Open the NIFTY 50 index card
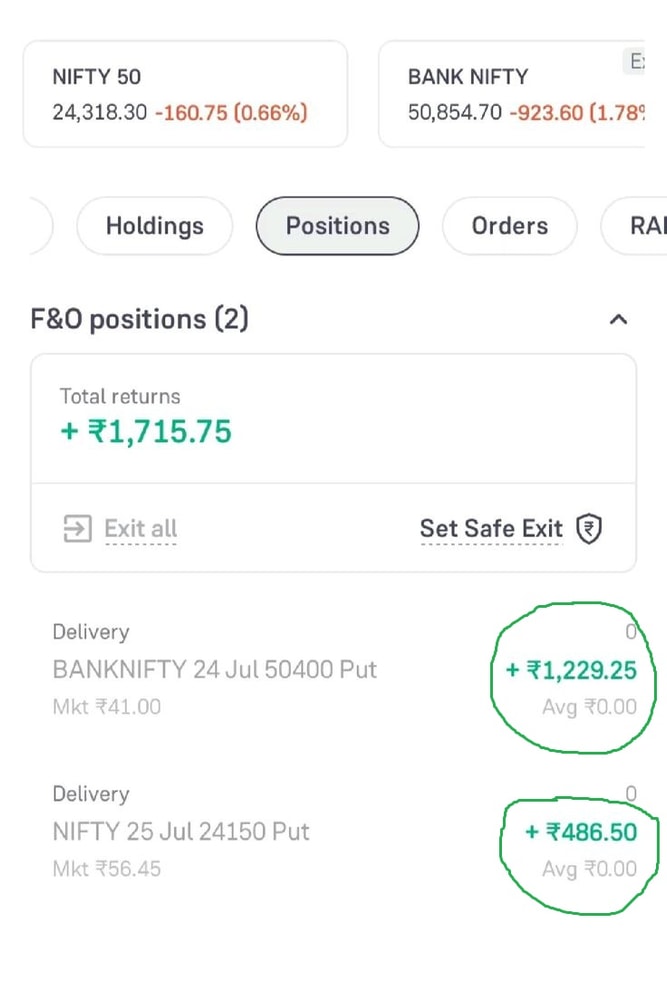 click(x=185, y=94)
